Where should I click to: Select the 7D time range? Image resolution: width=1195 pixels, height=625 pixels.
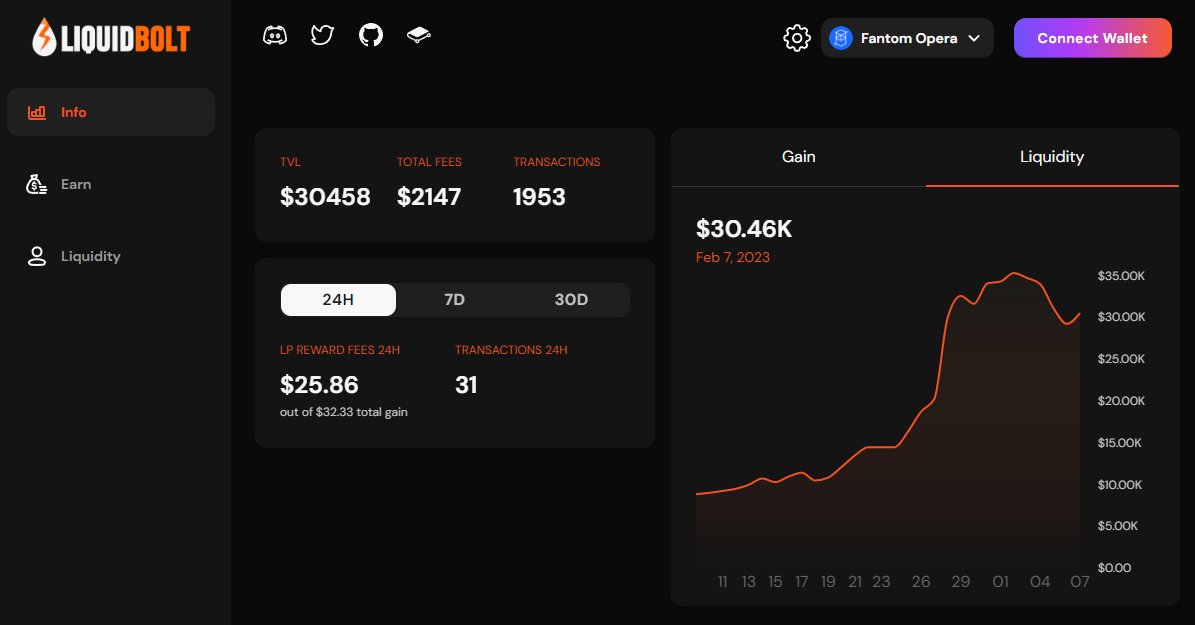pos(454,300)
